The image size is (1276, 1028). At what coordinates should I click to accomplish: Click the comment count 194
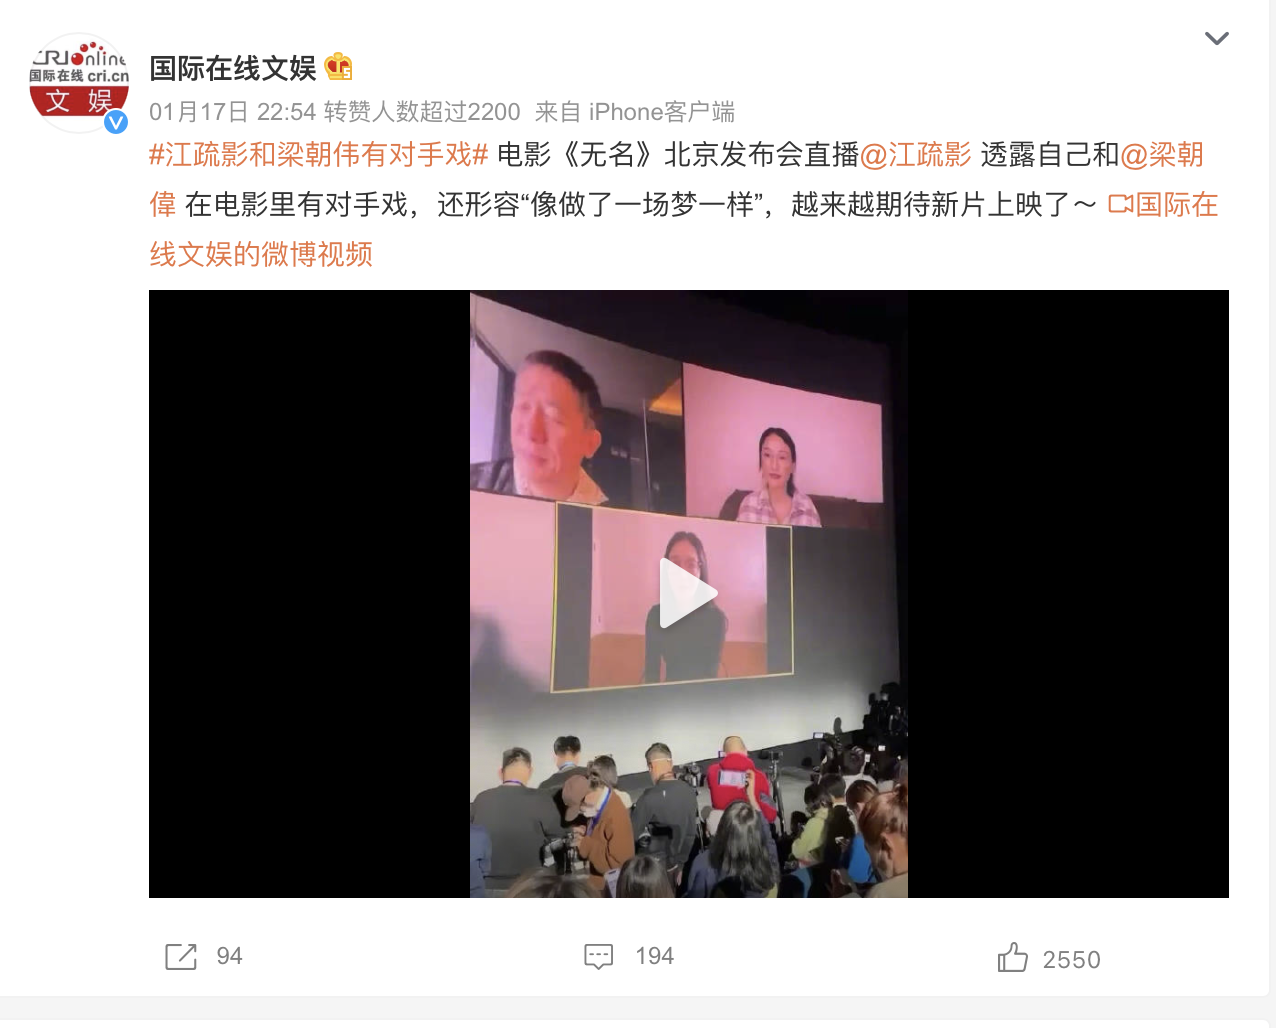point(655,956)
